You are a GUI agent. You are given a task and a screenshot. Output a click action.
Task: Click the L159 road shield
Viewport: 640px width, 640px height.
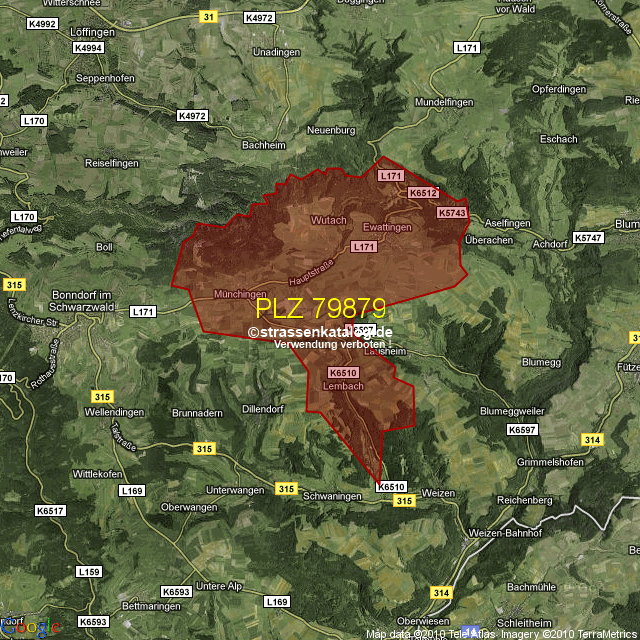(89, 572)
